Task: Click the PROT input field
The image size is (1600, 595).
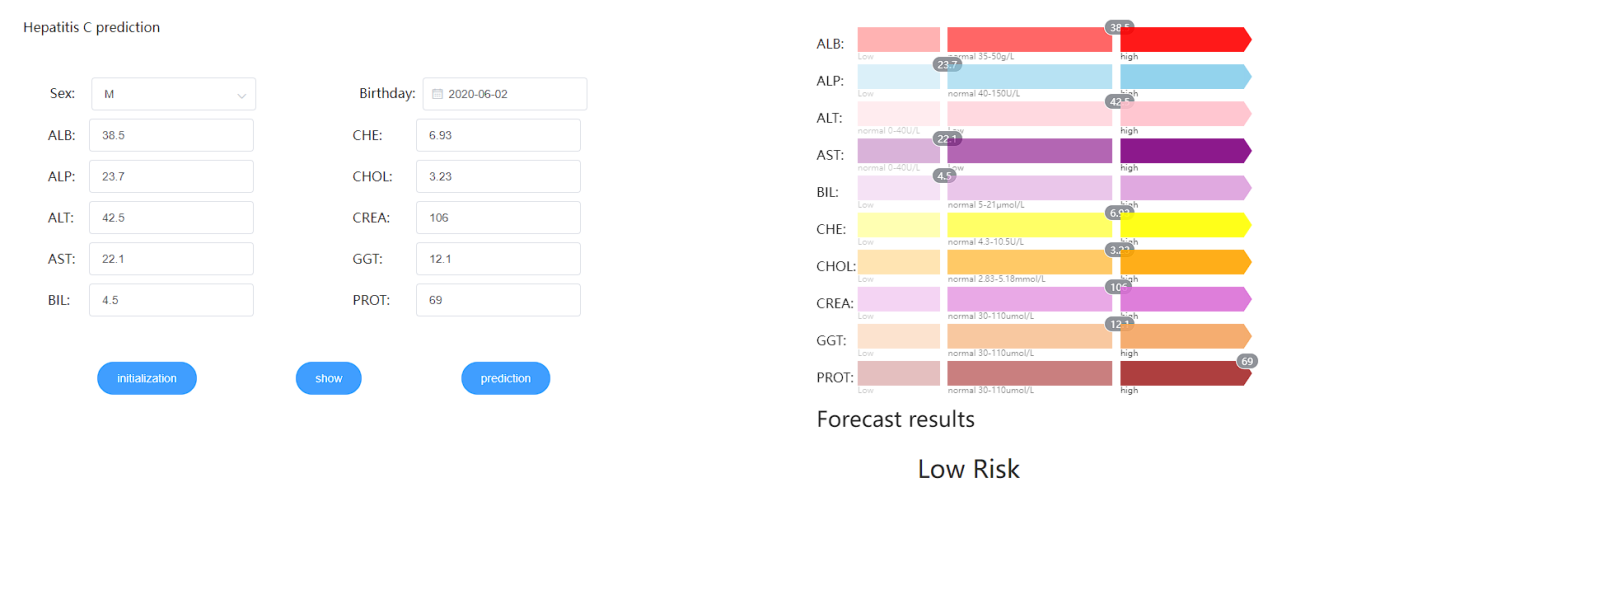Action: 498,300
